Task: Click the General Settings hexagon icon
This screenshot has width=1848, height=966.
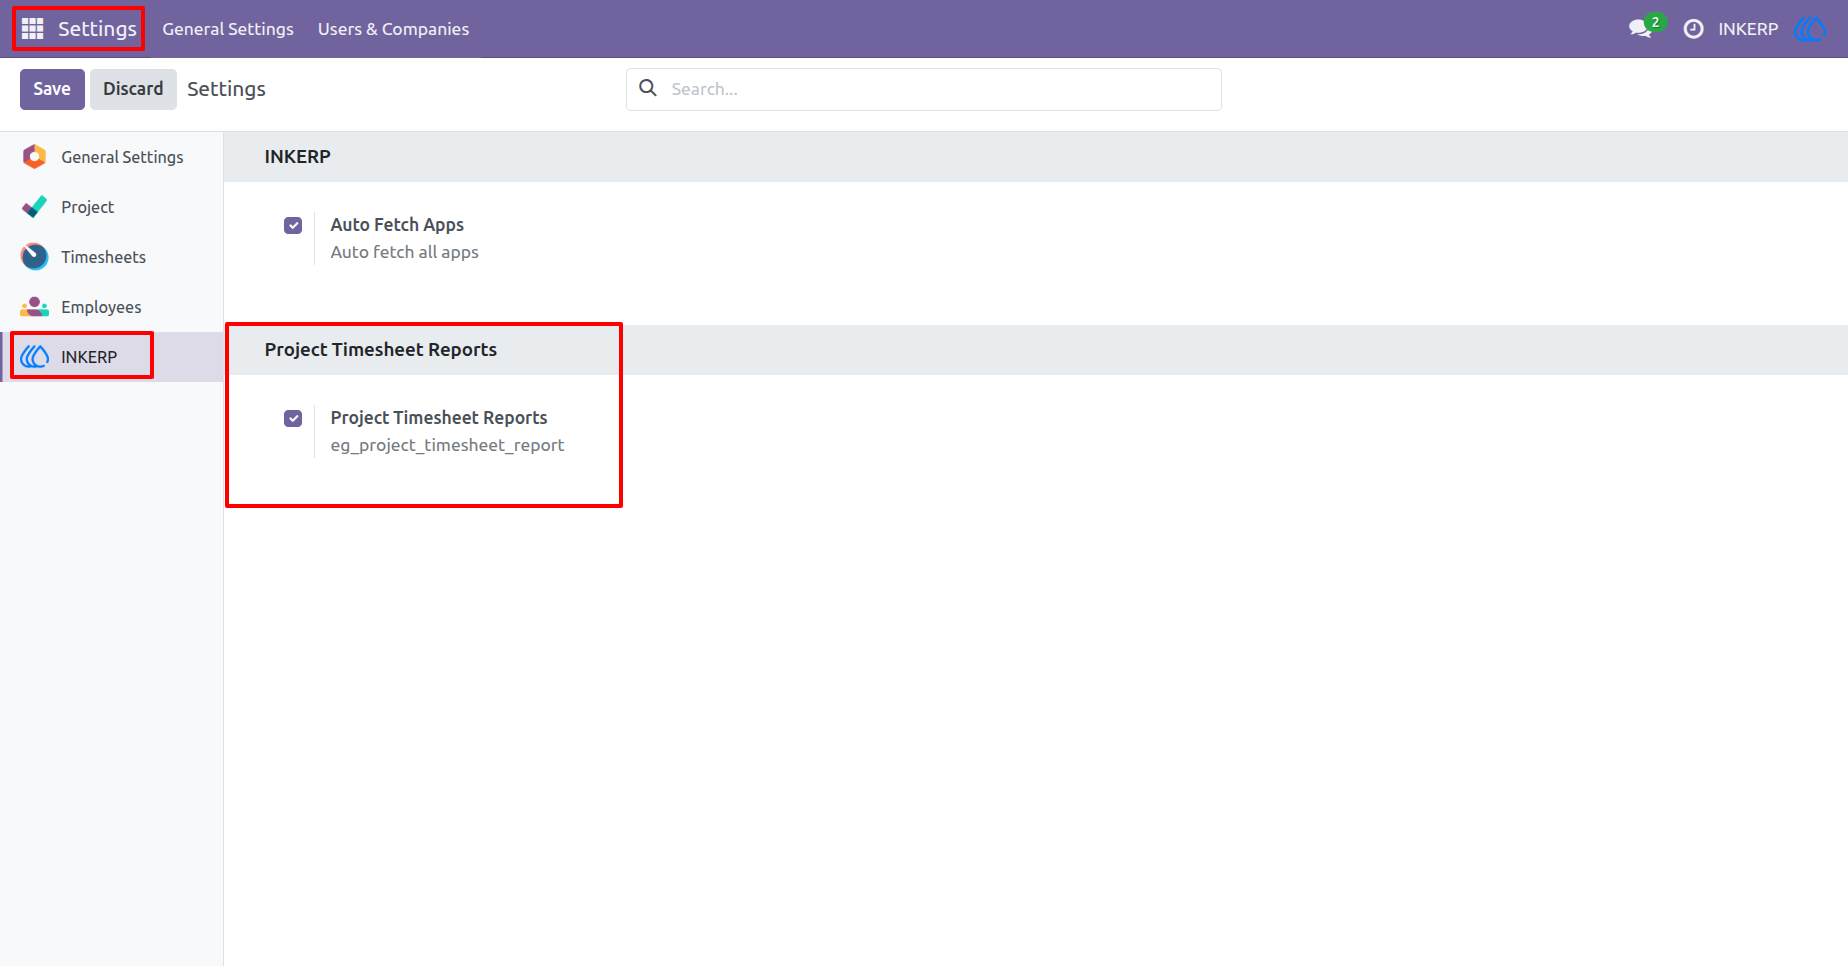Action: pyautogui.click(x=34, y=157)
